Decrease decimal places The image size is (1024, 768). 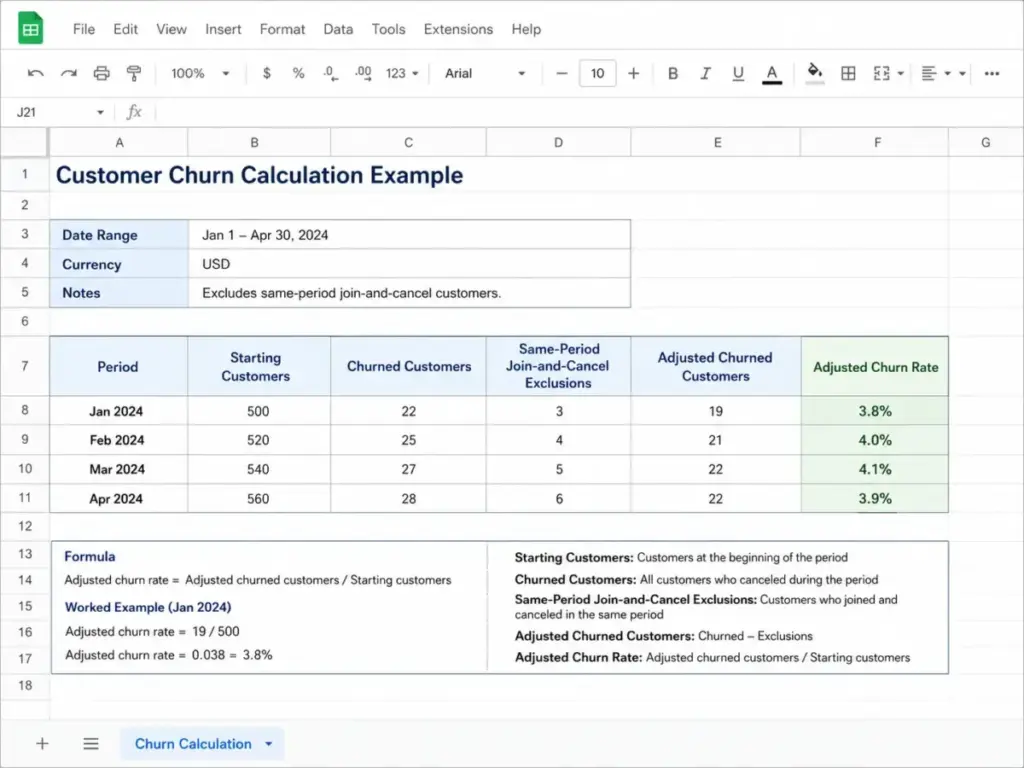pyautogui.click(x=330, y=73)
